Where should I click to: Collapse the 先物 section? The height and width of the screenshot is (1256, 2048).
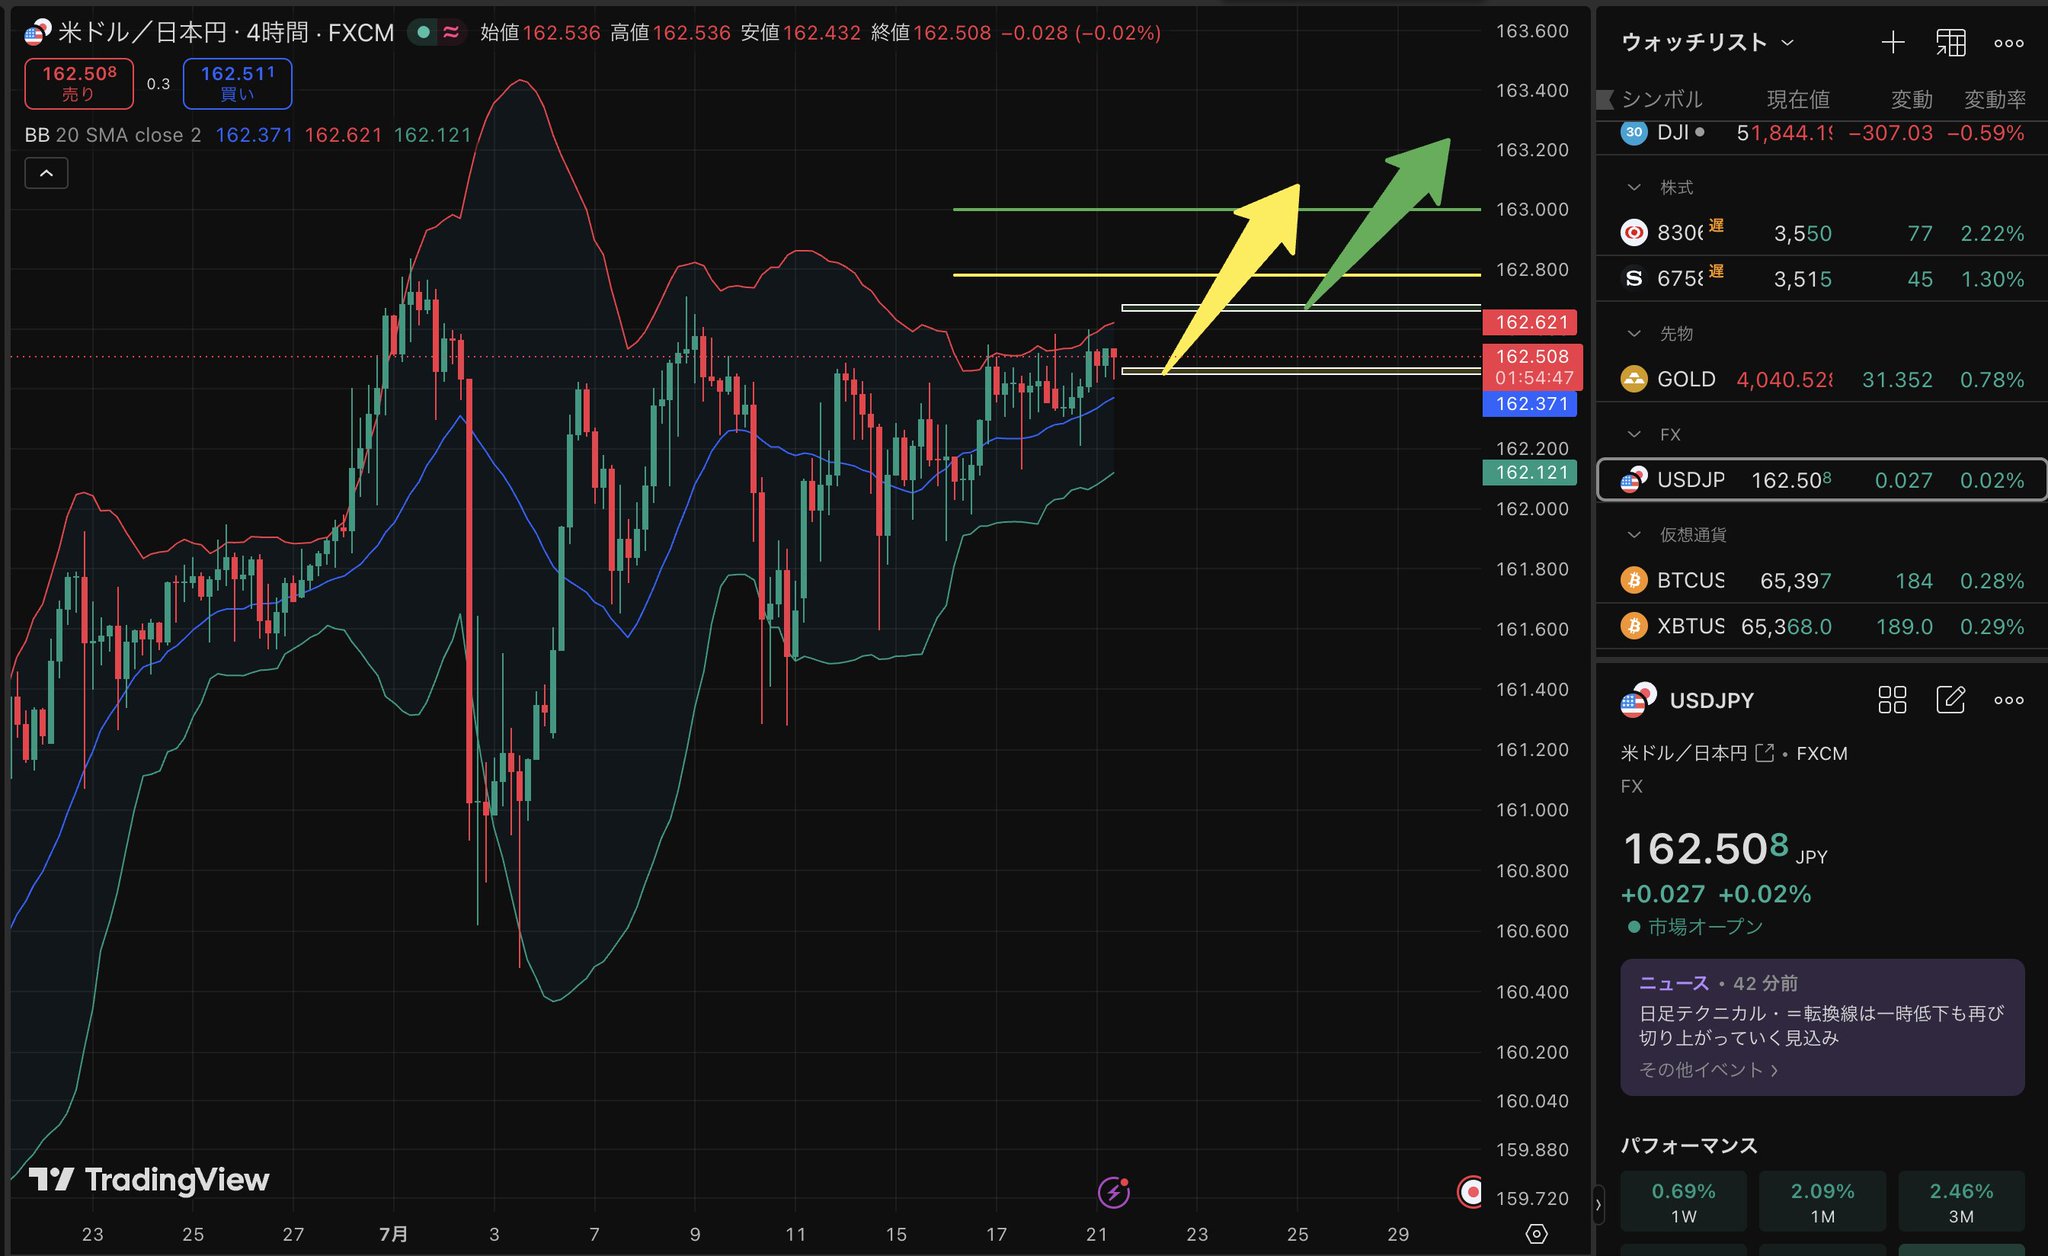pyautogui.click(x=1634, y=333)
